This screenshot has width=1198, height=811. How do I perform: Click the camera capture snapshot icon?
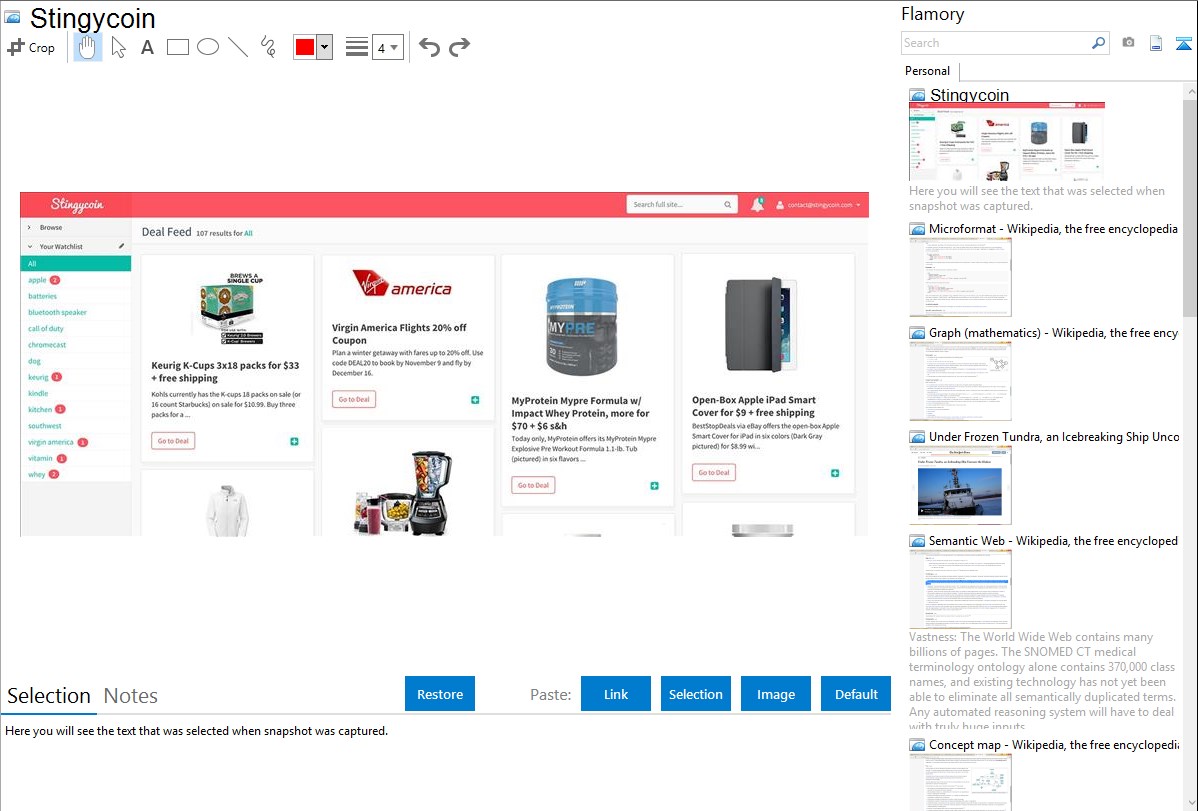coord(1128,43)
